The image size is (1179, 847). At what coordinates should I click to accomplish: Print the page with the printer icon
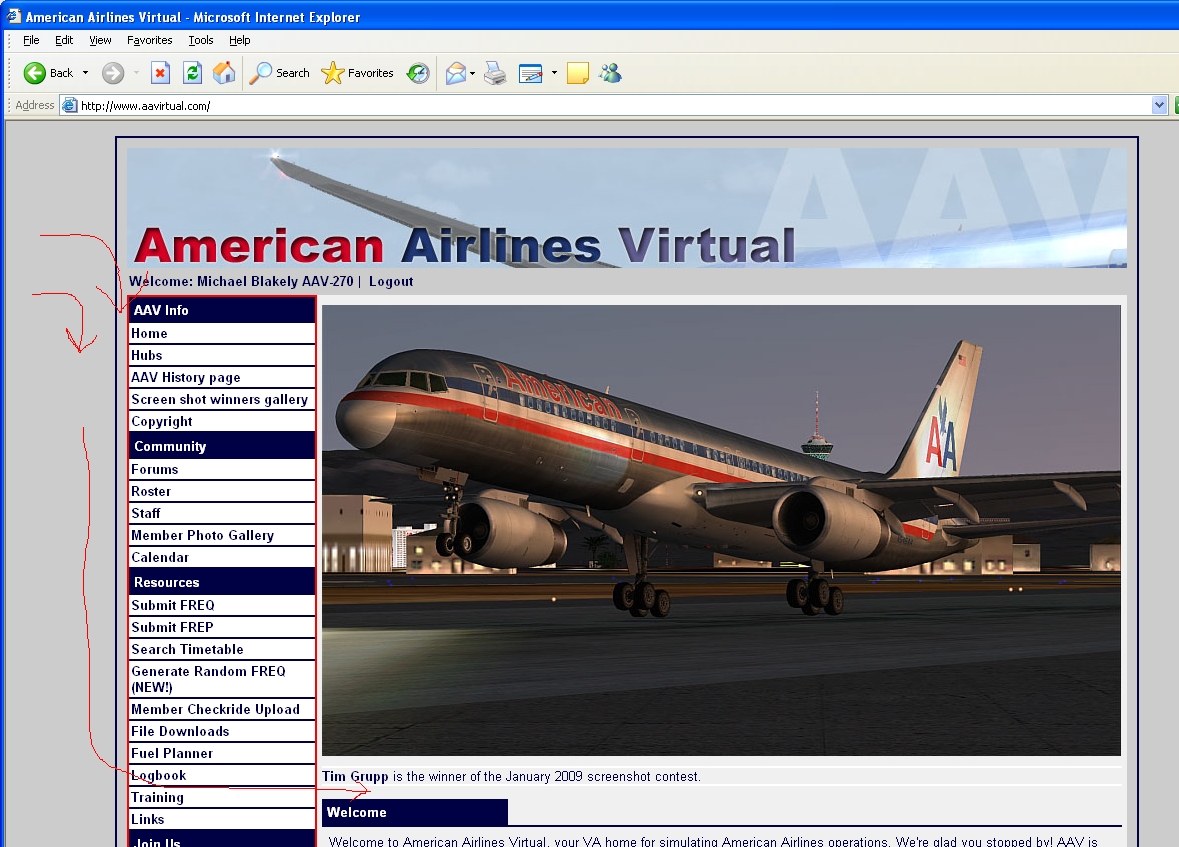pyautogui.click(x=495, y=73)
